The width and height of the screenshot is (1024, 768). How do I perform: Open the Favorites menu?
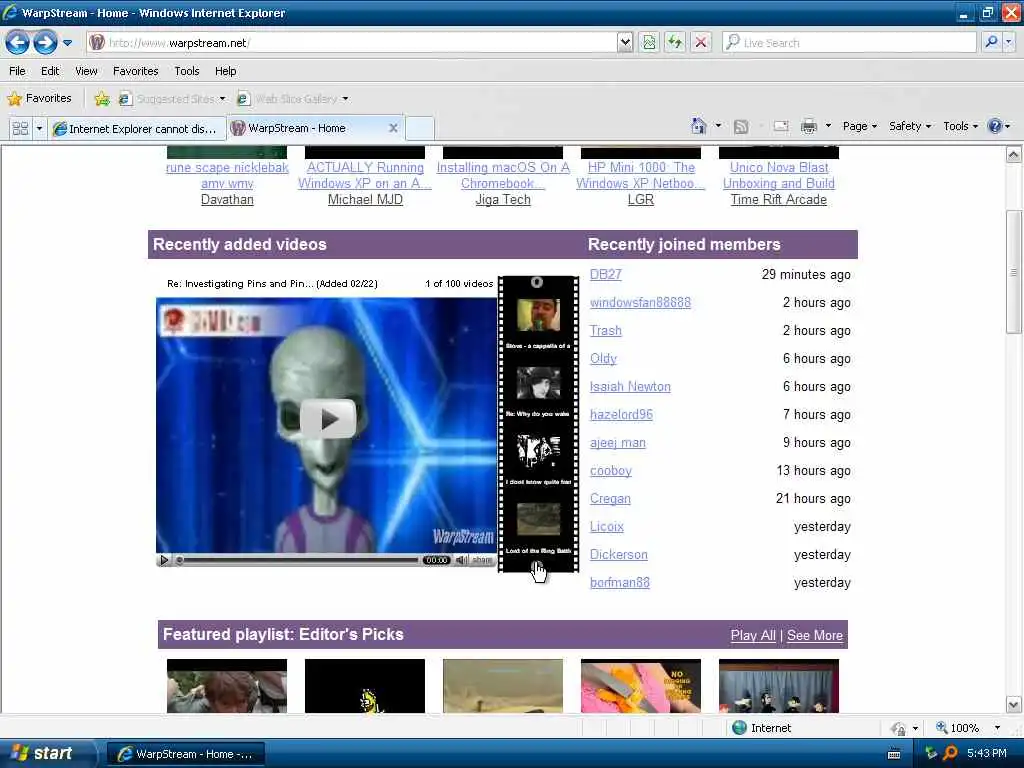click(135, 71)
